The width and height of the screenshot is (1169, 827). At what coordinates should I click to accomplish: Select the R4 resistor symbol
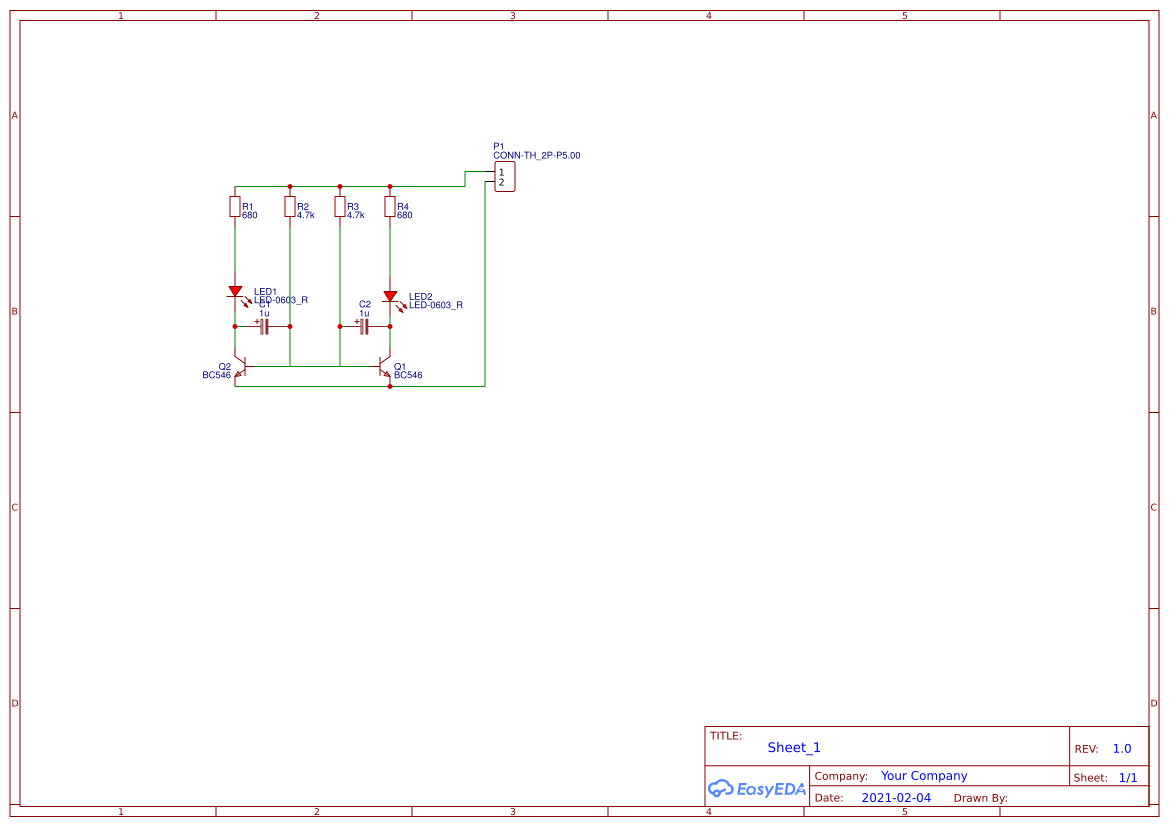[390, 207]
